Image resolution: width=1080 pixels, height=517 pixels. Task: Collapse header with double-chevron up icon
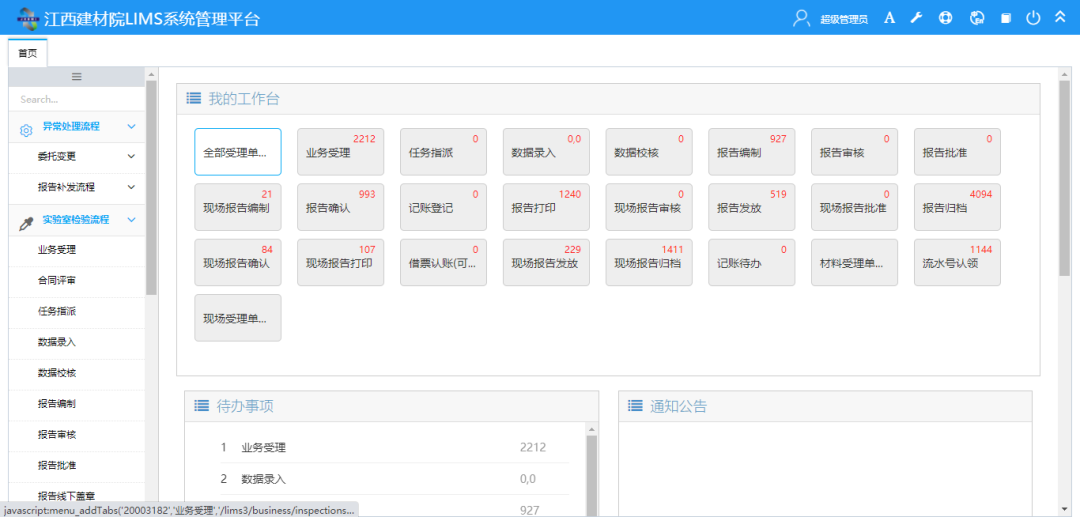[1060, 18]
